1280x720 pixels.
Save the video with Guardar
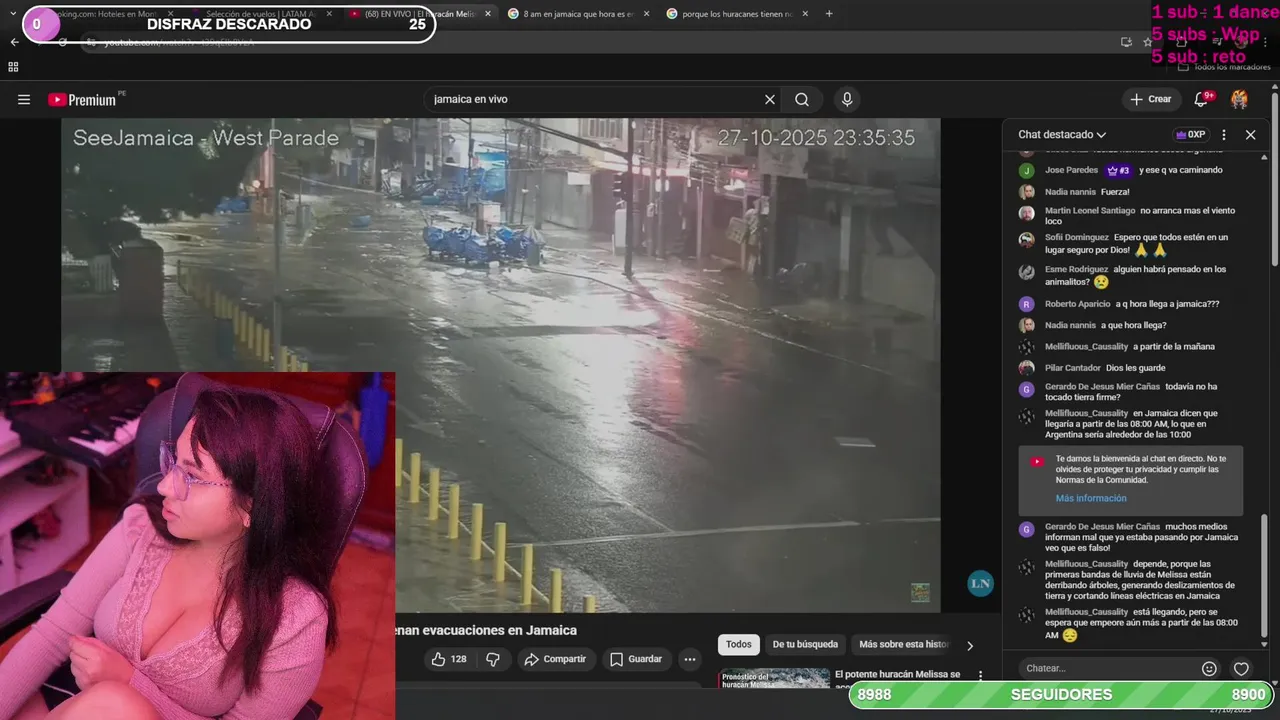click(x=636, y=659)
